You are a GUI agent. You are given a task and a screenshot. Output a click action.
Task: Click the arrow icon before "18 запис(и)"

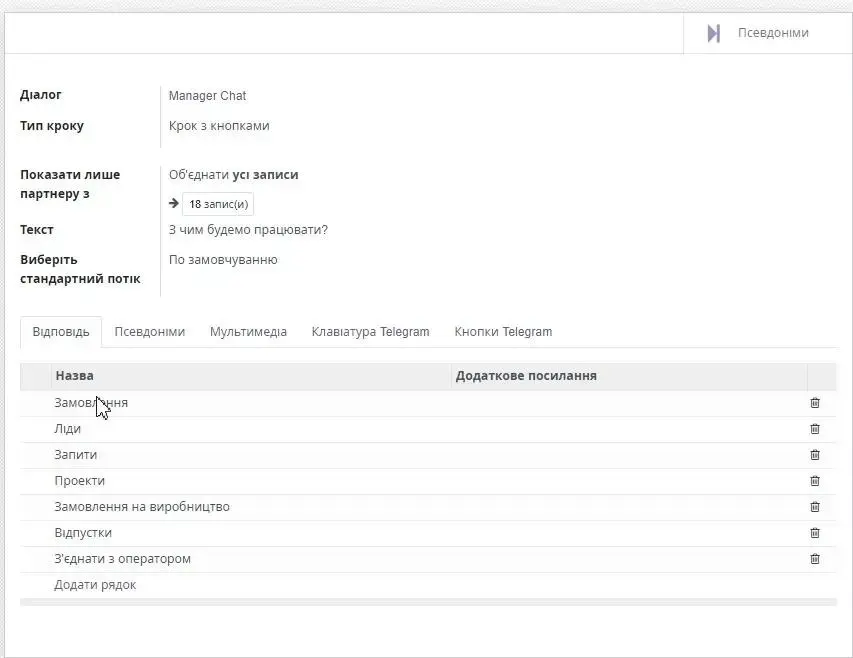click(x=172, y=203)
